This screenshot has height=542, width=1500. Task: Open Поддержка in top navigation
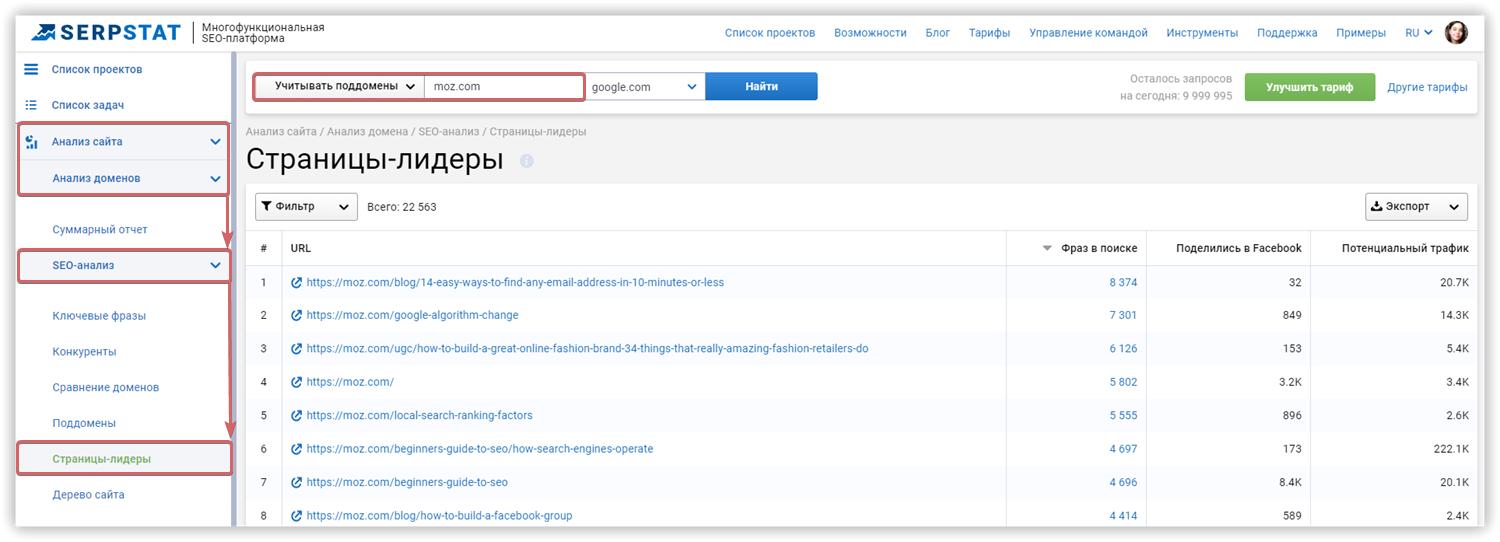[x=1287, y=33]
